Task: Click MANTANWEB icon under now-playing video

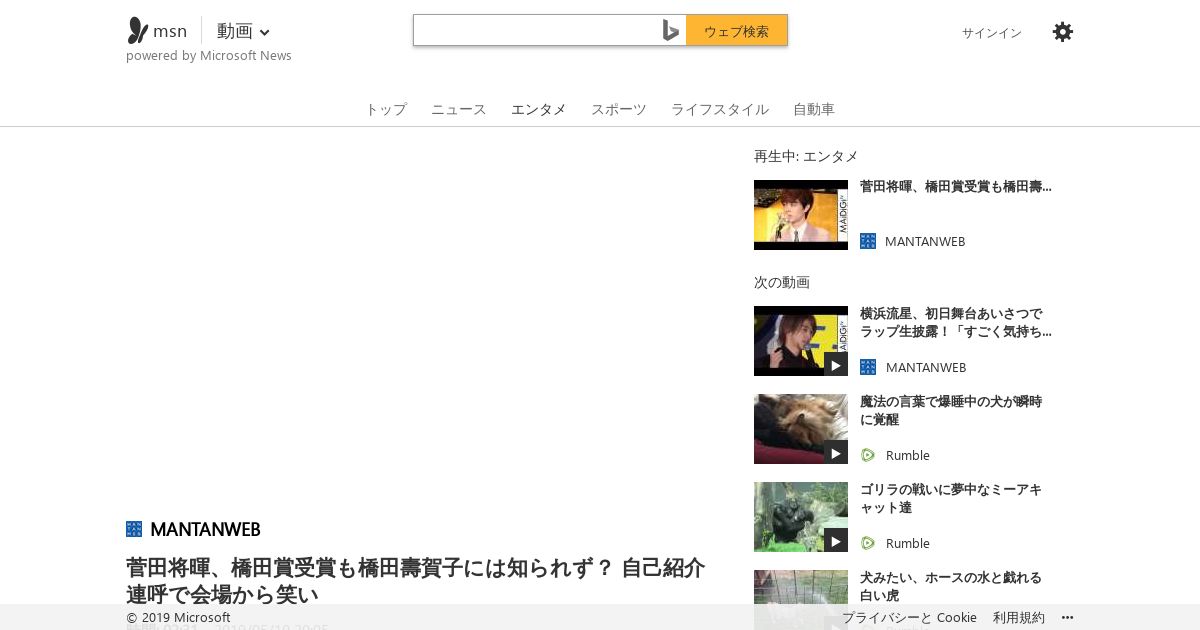Action: click(868, 241)
